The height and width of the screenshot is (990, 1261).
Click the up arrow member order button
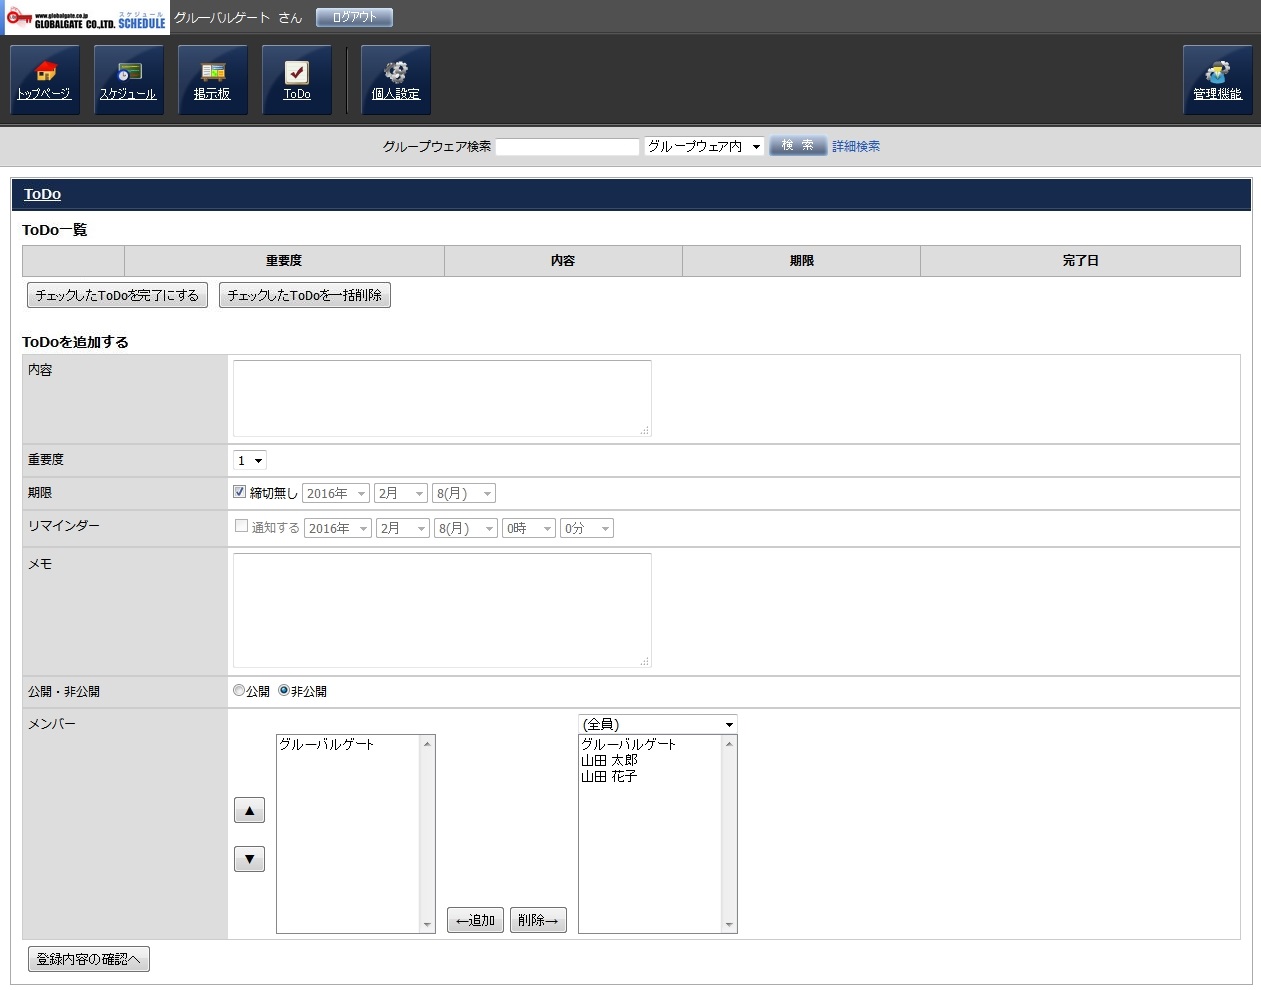249,810
